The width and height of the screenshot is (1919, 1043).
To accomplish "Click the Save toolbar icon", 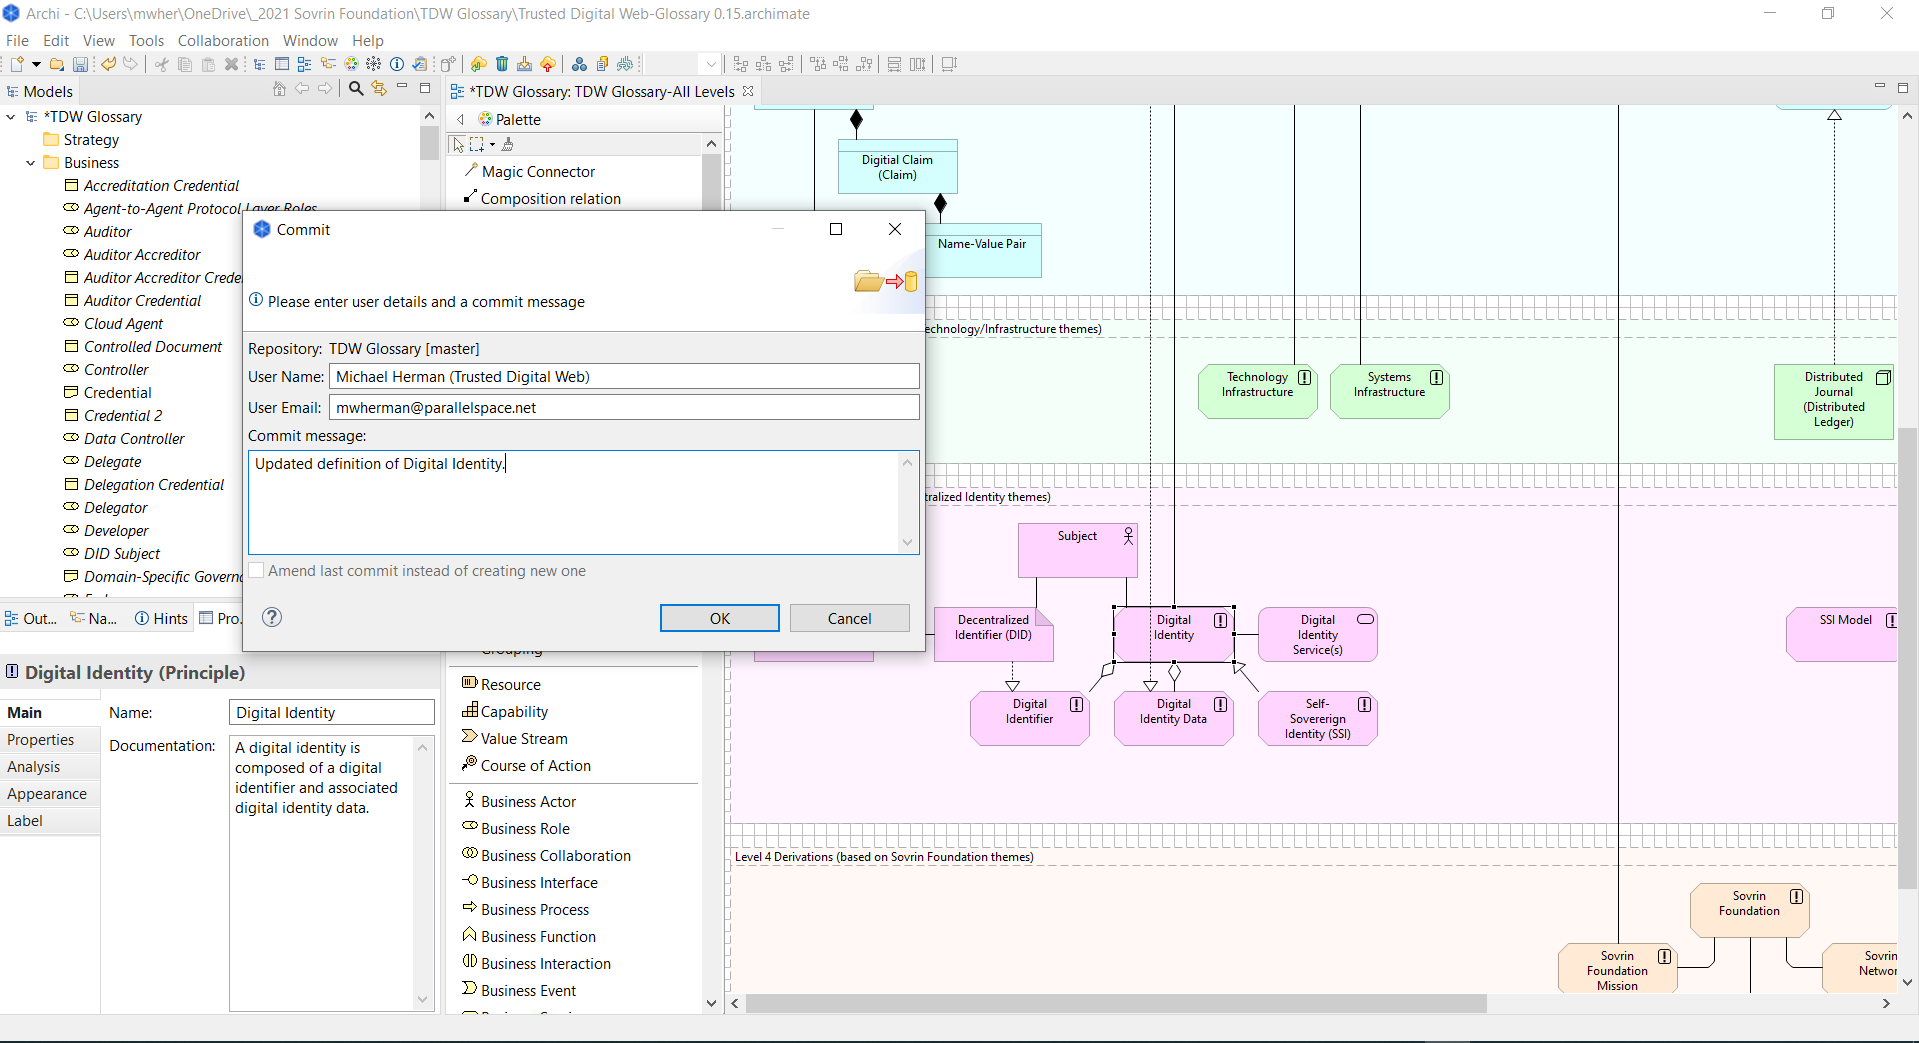I will click(x=80, y=64).
